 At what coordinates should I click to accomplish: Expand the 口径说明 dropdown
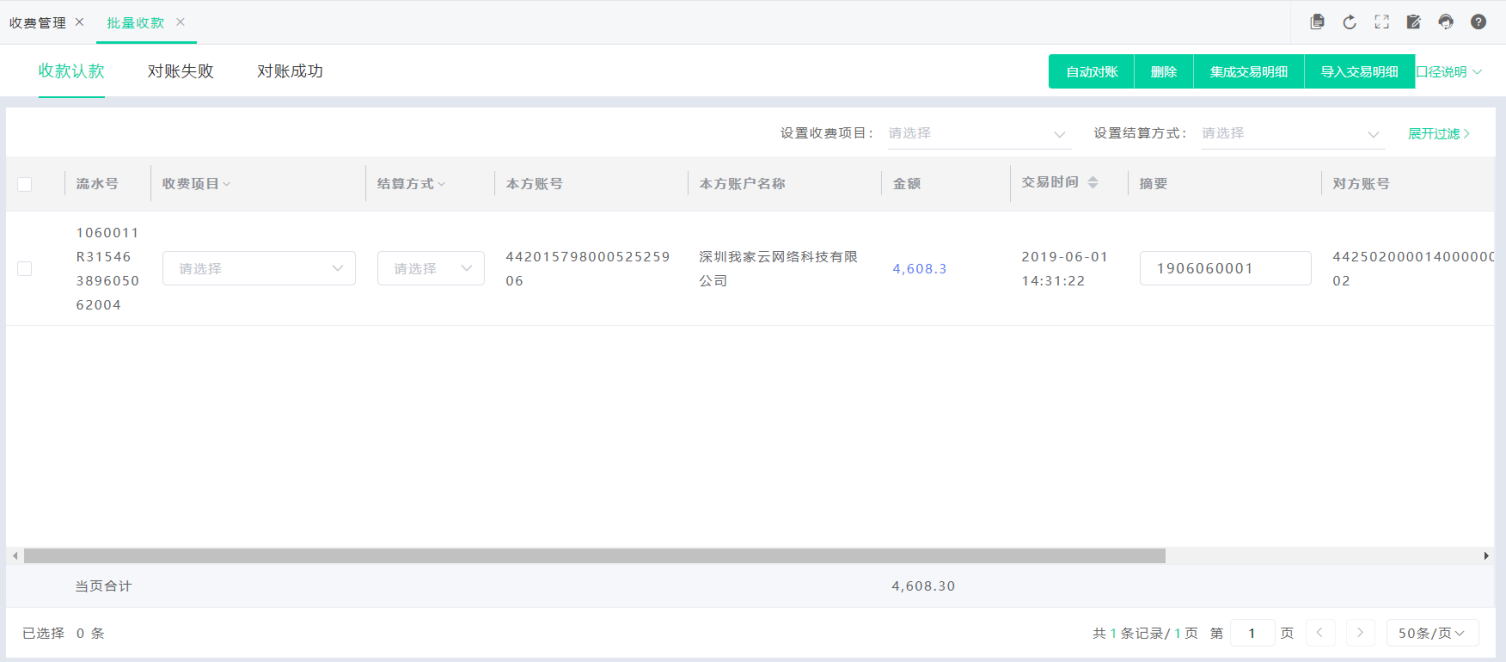coord(1449,72)
